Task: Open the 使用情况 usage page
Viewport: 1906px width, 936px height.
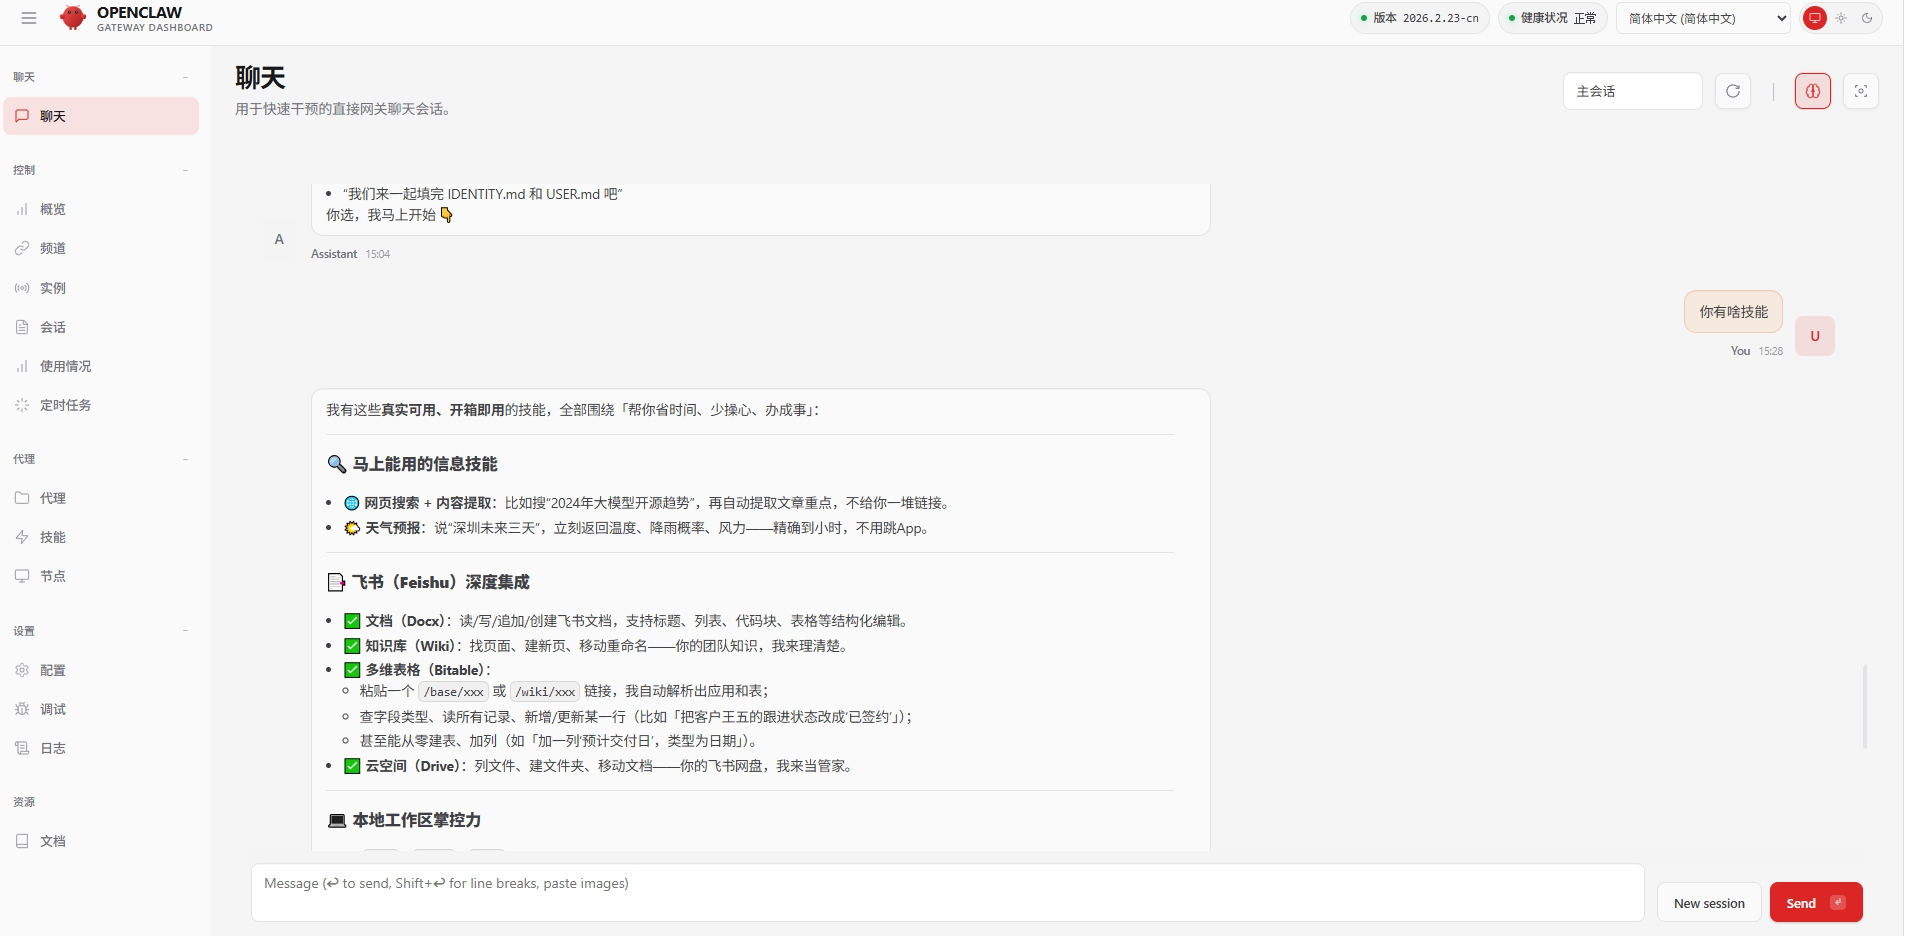Action: pyautogui.click(x=23, y=366)
